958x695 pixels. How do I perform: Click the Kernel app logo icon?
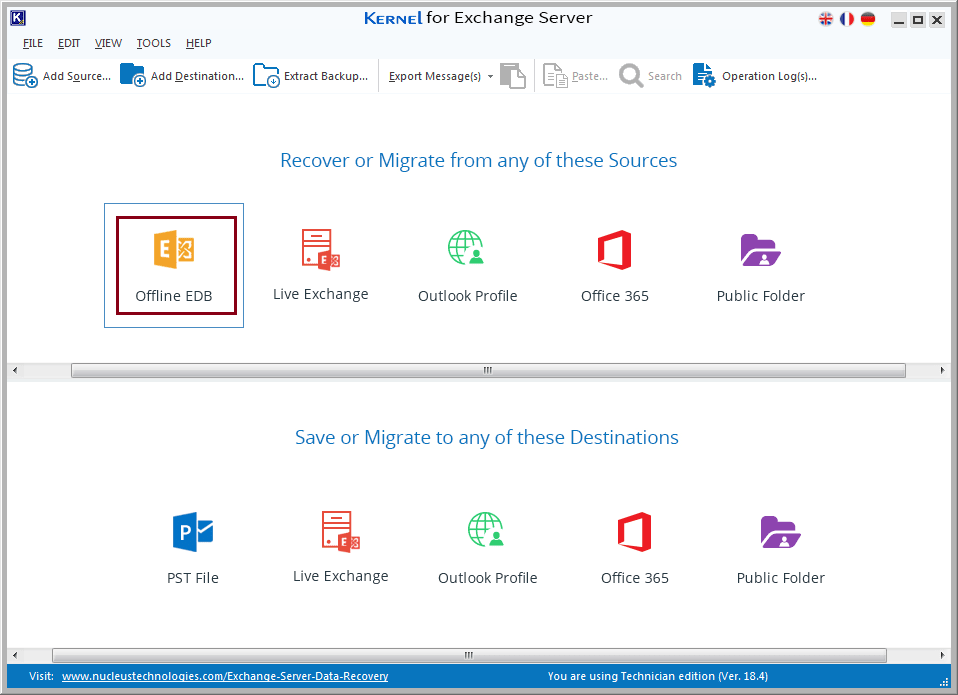(18, 18)
